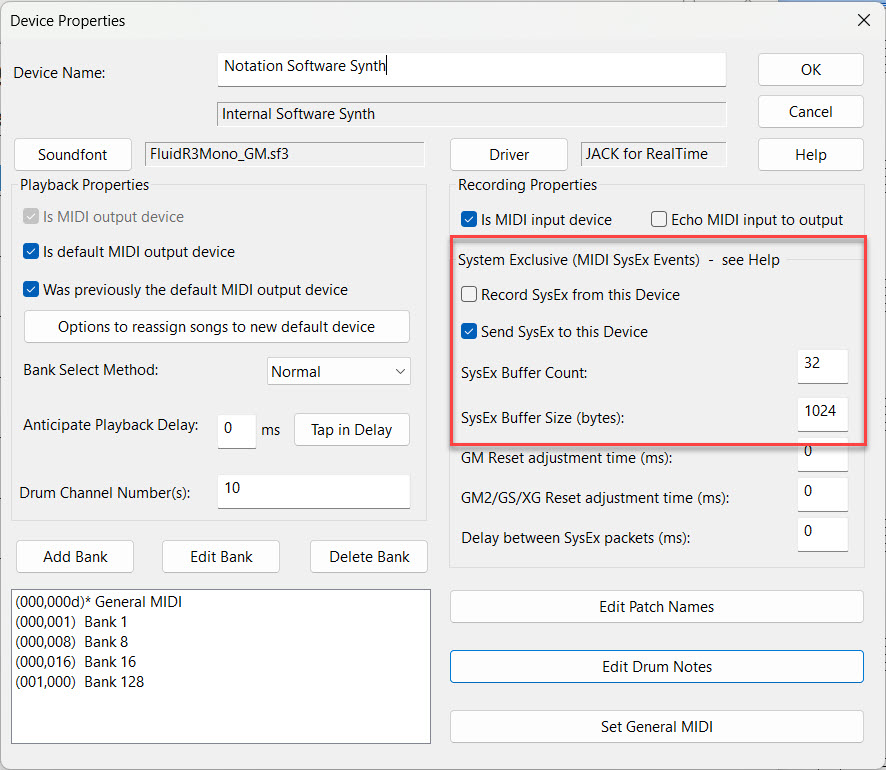
Task: Open the Bank Select Method dropdown
Action: [x=339, y=371]
